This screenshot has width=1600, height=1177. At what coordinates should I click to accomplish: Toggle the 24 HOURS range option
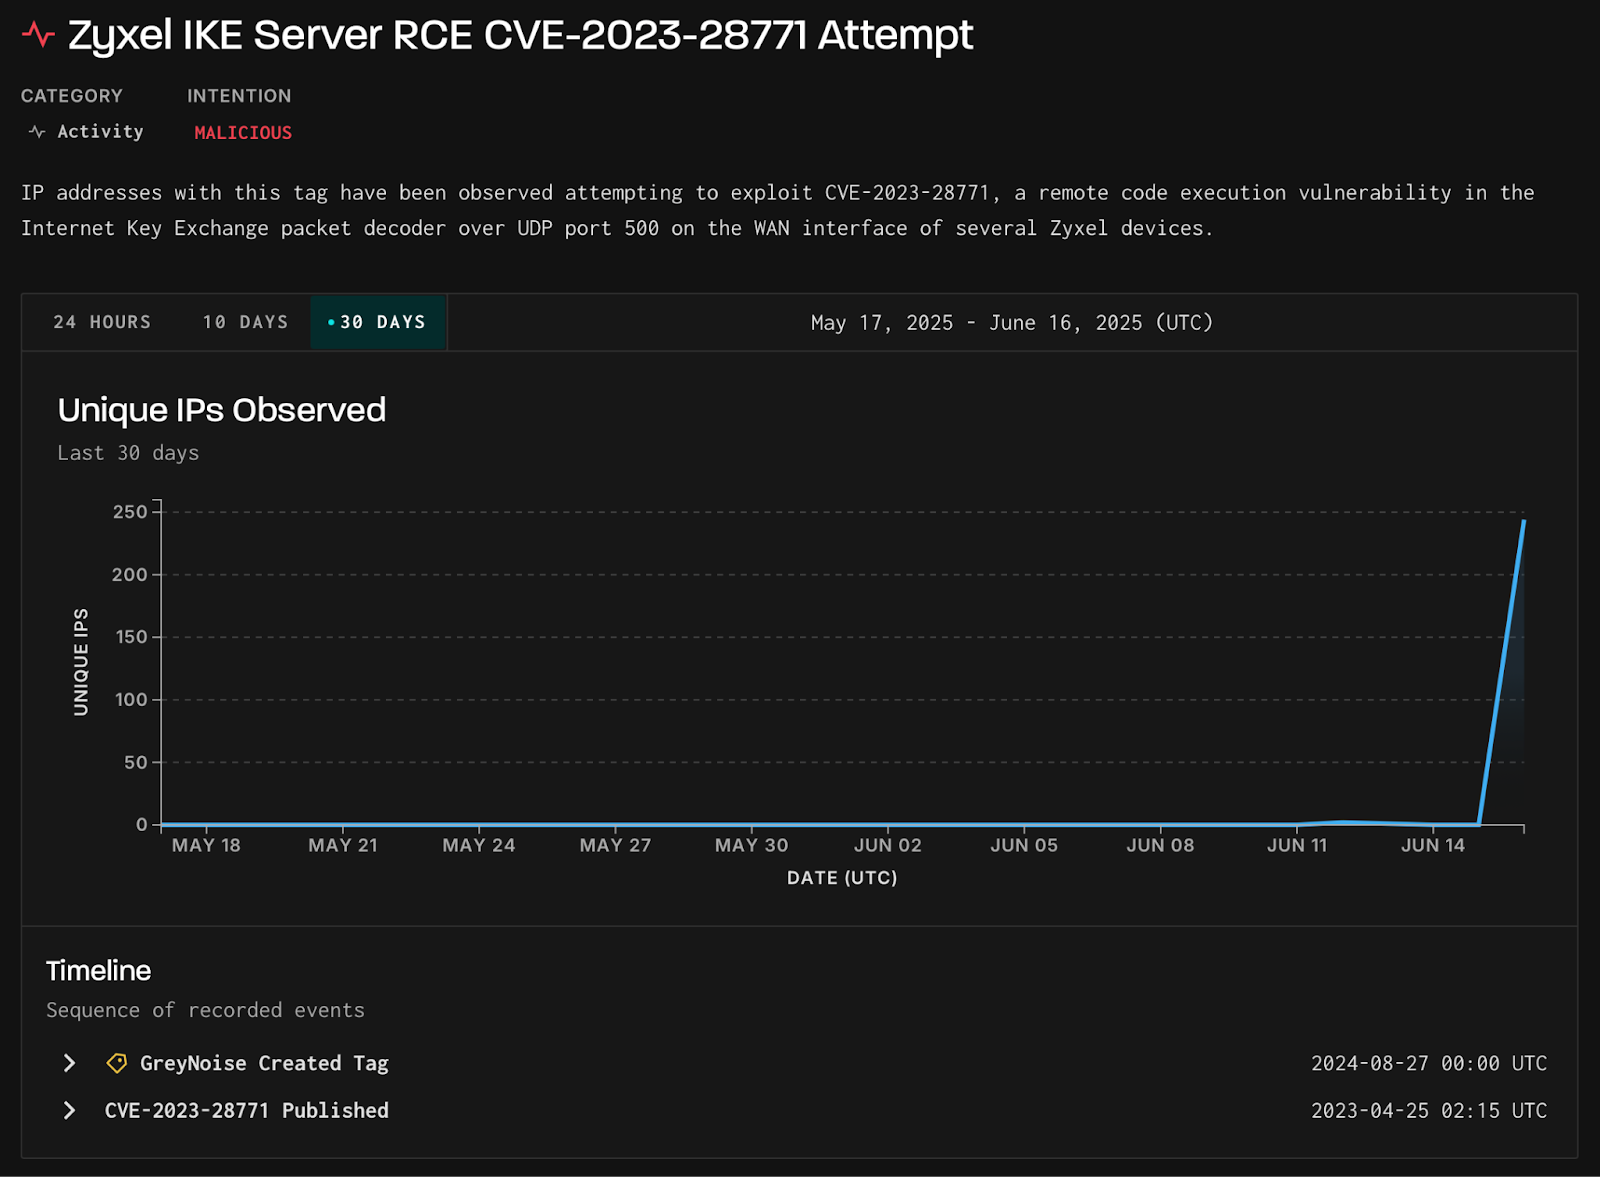click(x=102, y=322)
